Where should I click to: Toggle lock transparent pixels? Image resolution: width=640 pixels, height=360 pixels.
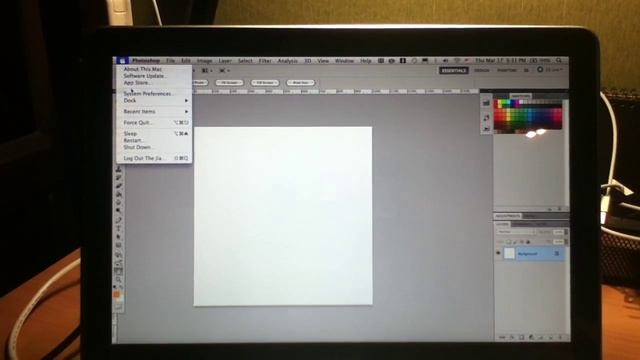[508, 242]
